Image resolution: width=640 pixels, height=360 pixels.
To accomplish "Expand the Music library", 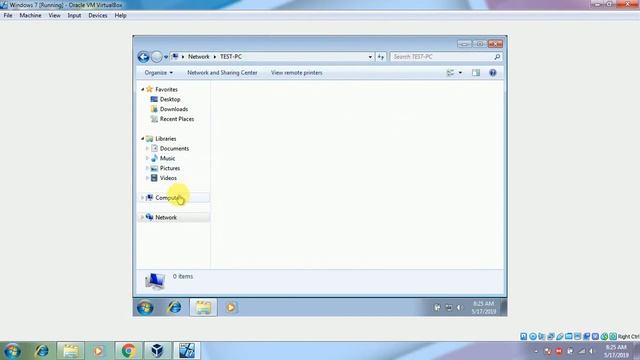I will click(147, 158).
